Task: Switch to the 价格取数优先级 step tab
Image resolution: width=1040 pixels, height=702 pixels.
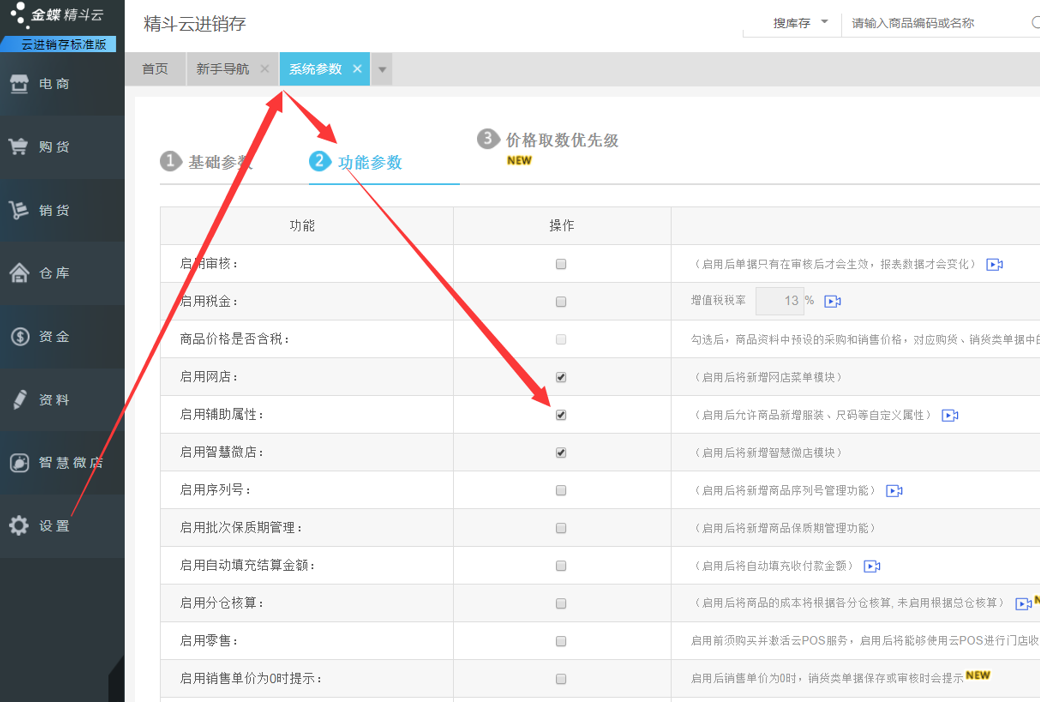Action: (548, 140)
